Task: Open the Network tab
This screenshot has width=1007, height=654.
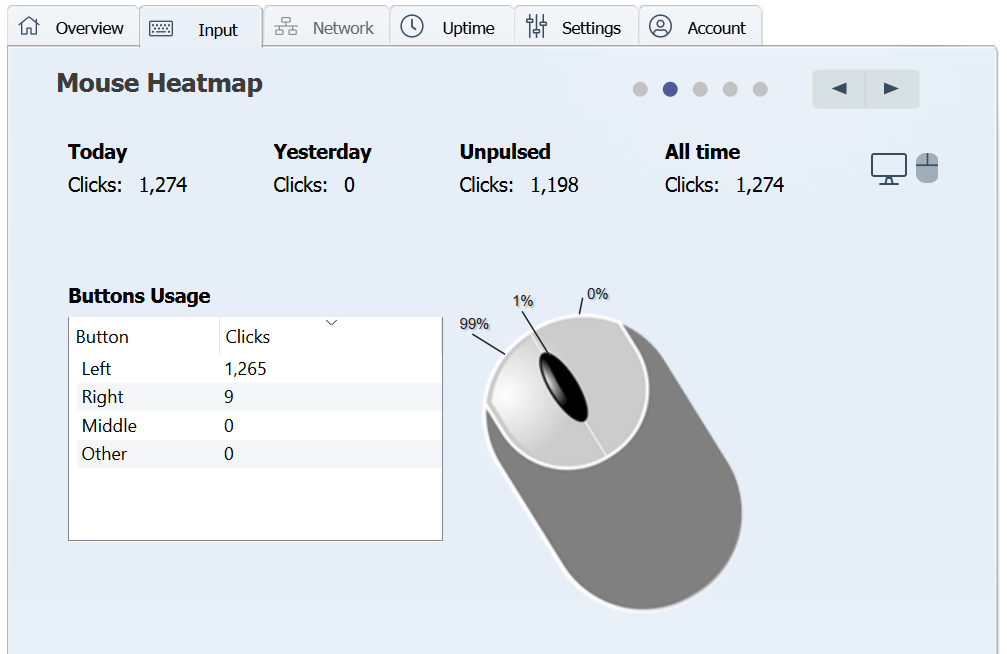Action: [x=326, y=27]
